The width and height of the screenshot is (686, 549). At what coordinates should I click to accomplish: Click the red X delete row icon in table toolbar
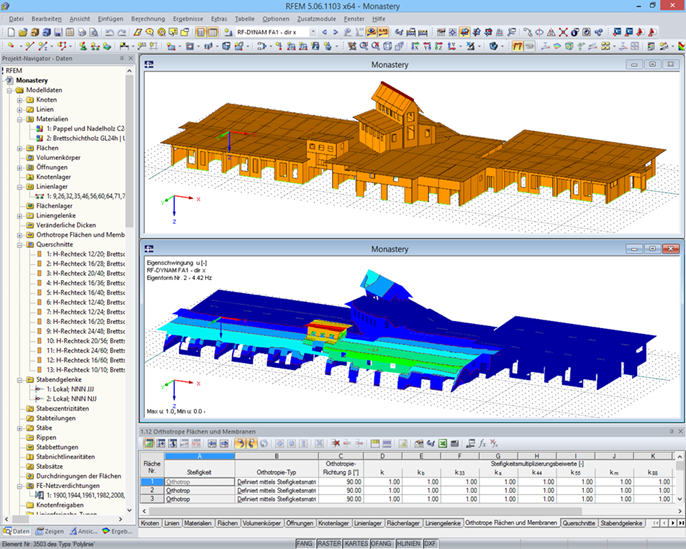336,444
